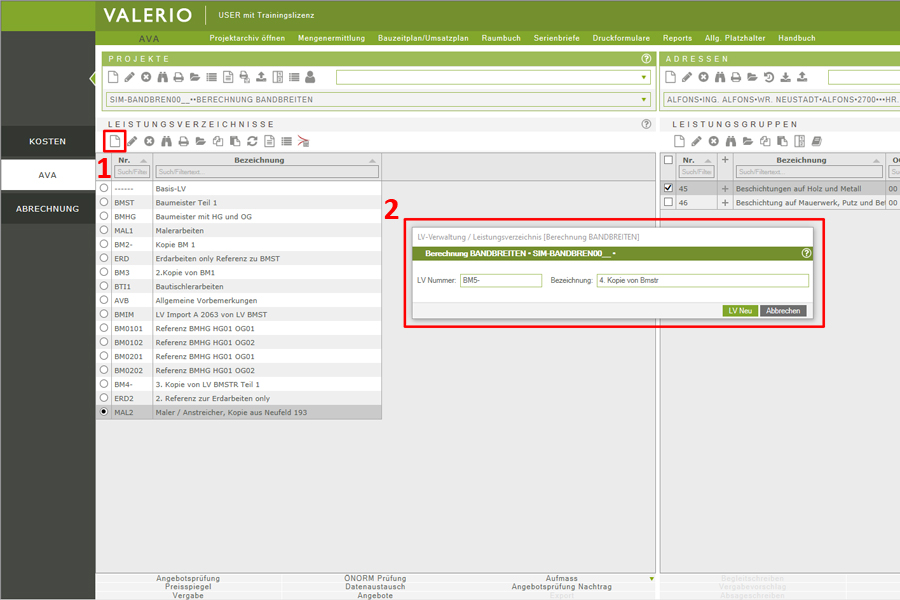This screenshot has width=900, height=600.
Task: Click the LV Neu button
Action: tap(740, 311)
